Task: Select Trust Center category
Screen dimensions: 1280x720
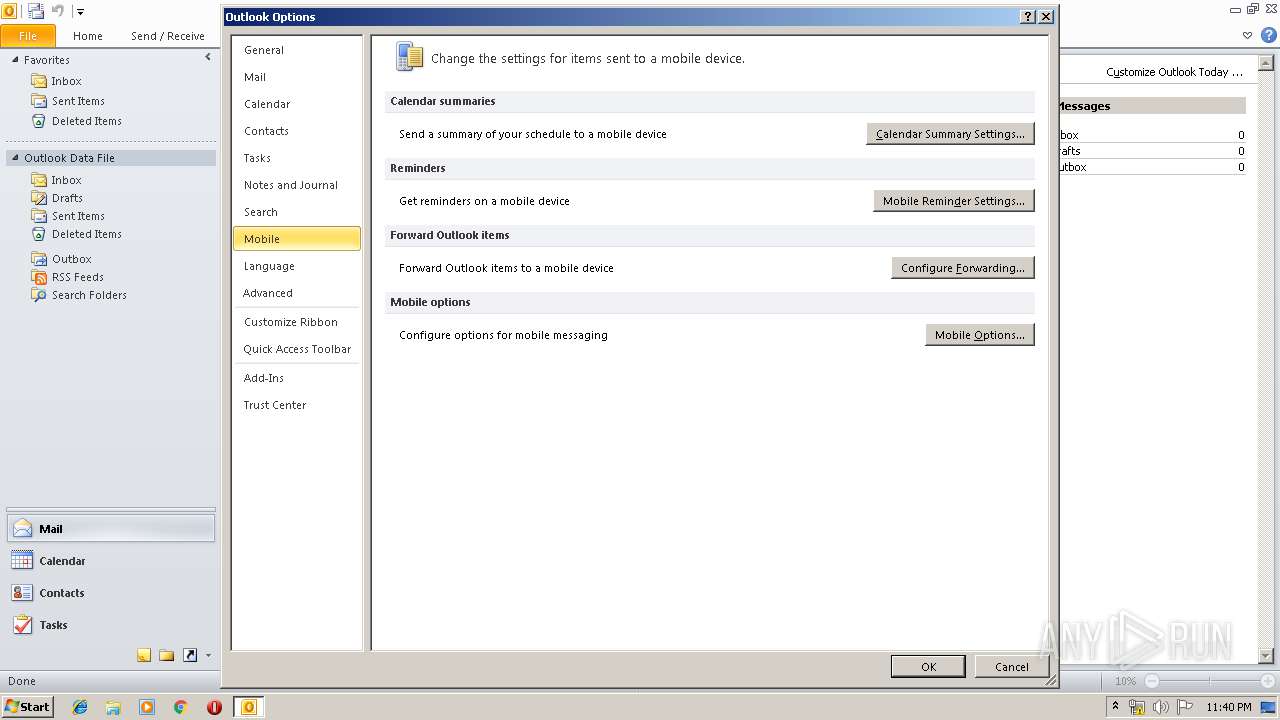Action: click(x=296, y=405)
